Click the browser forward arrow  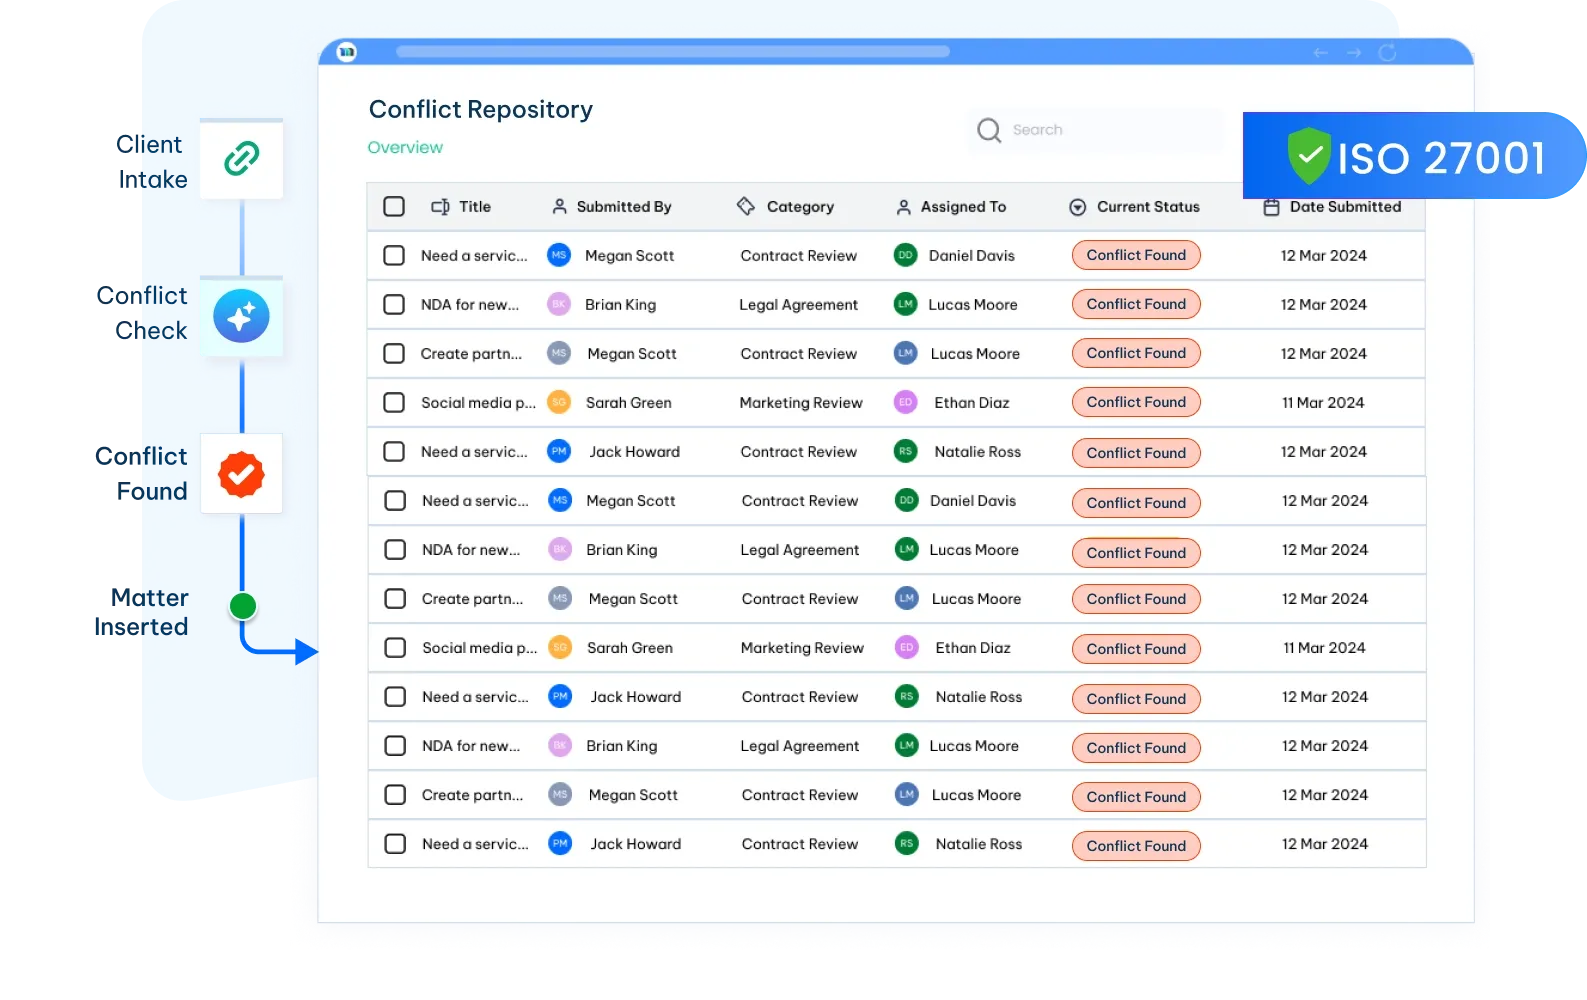pos(1354,52)
